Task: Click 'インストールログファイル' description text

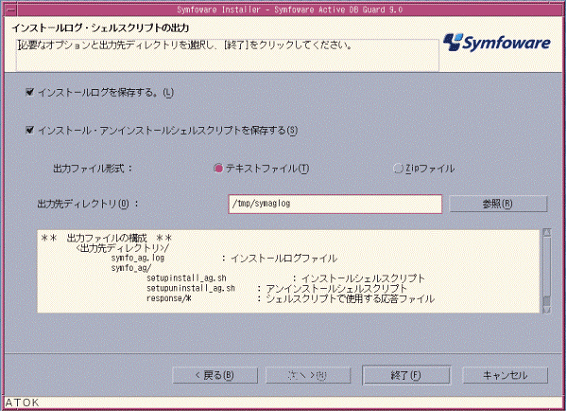Action: [284, 258]
